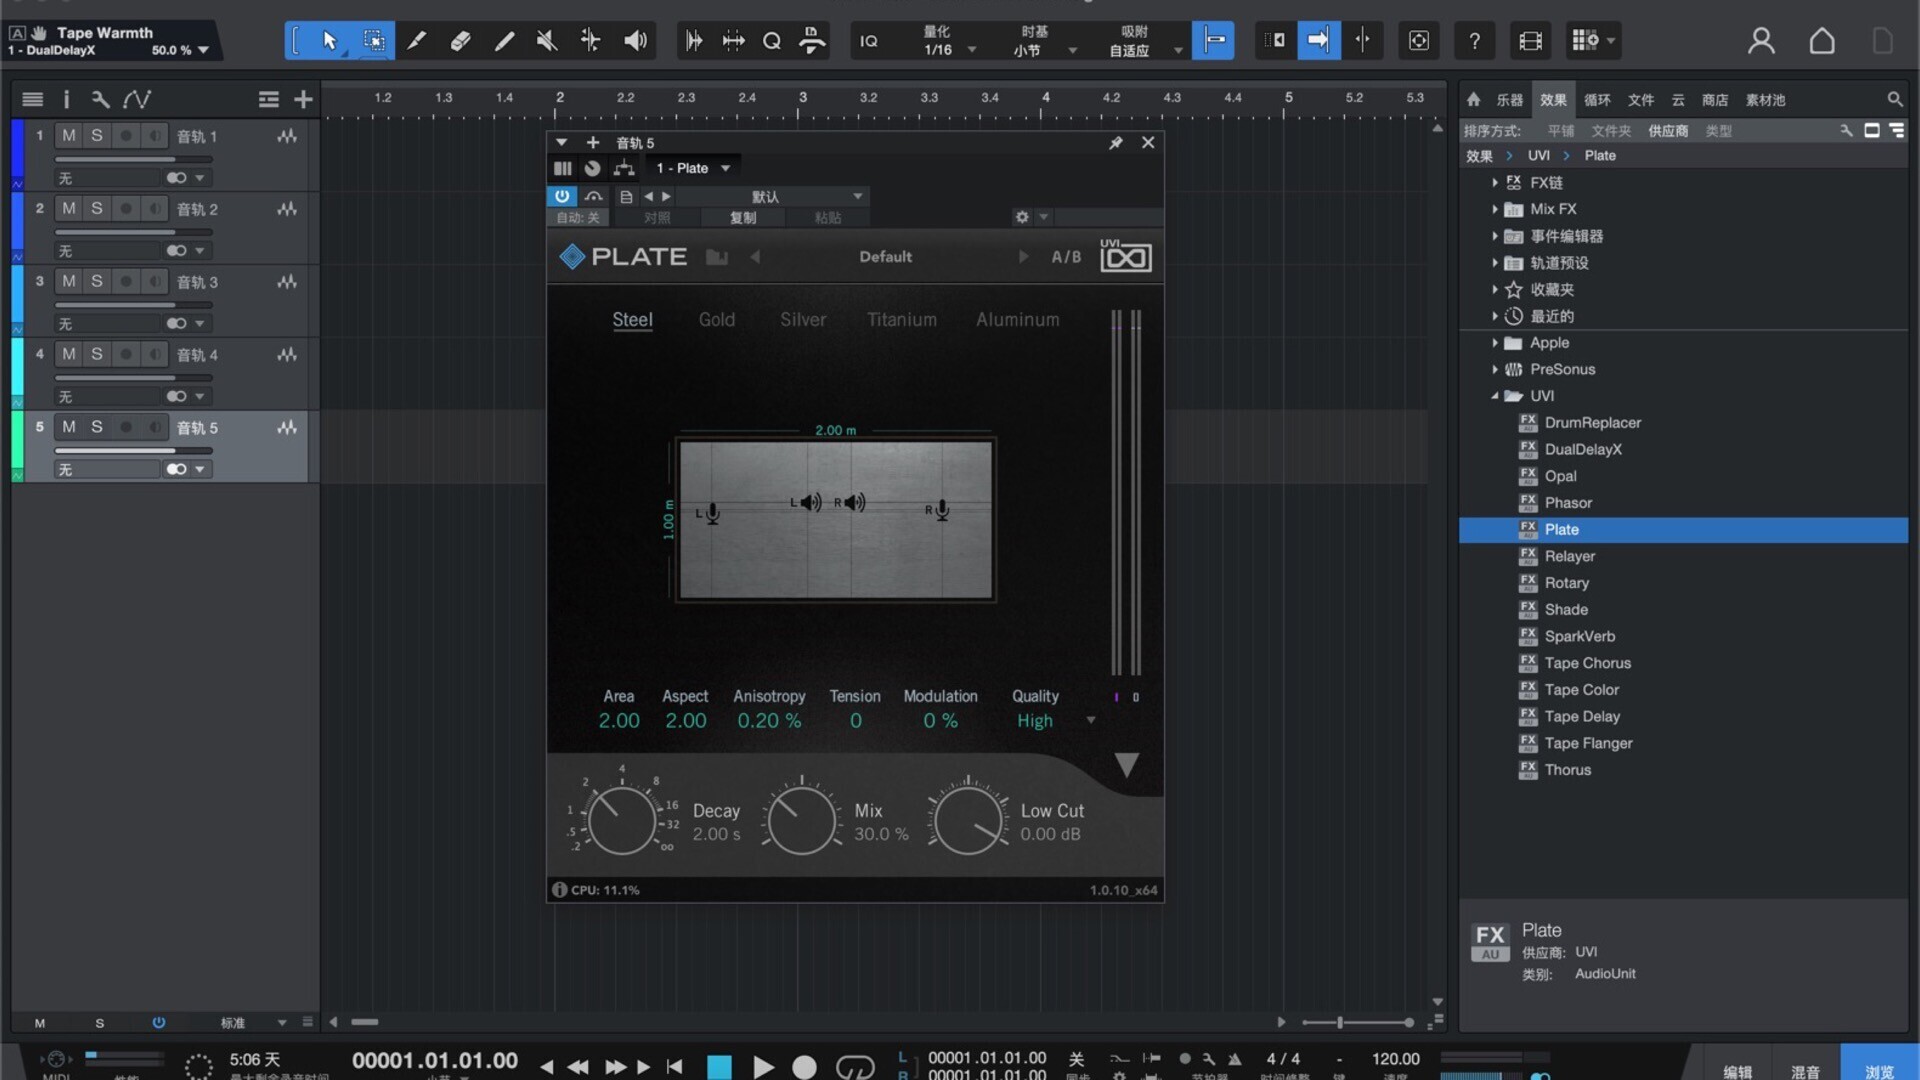The height and width of the screenshot is (1080, 1920).
Task: Open plugin settings gear icon
Action: click(x=1021, y=217)
